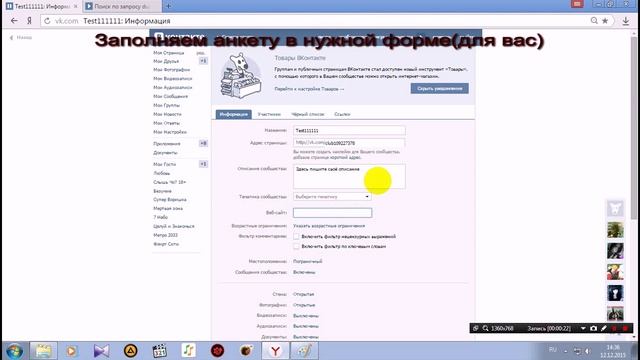Open a new tab with plus icon
The width and height of the screenshot is (640, 360).
point(169,6)
